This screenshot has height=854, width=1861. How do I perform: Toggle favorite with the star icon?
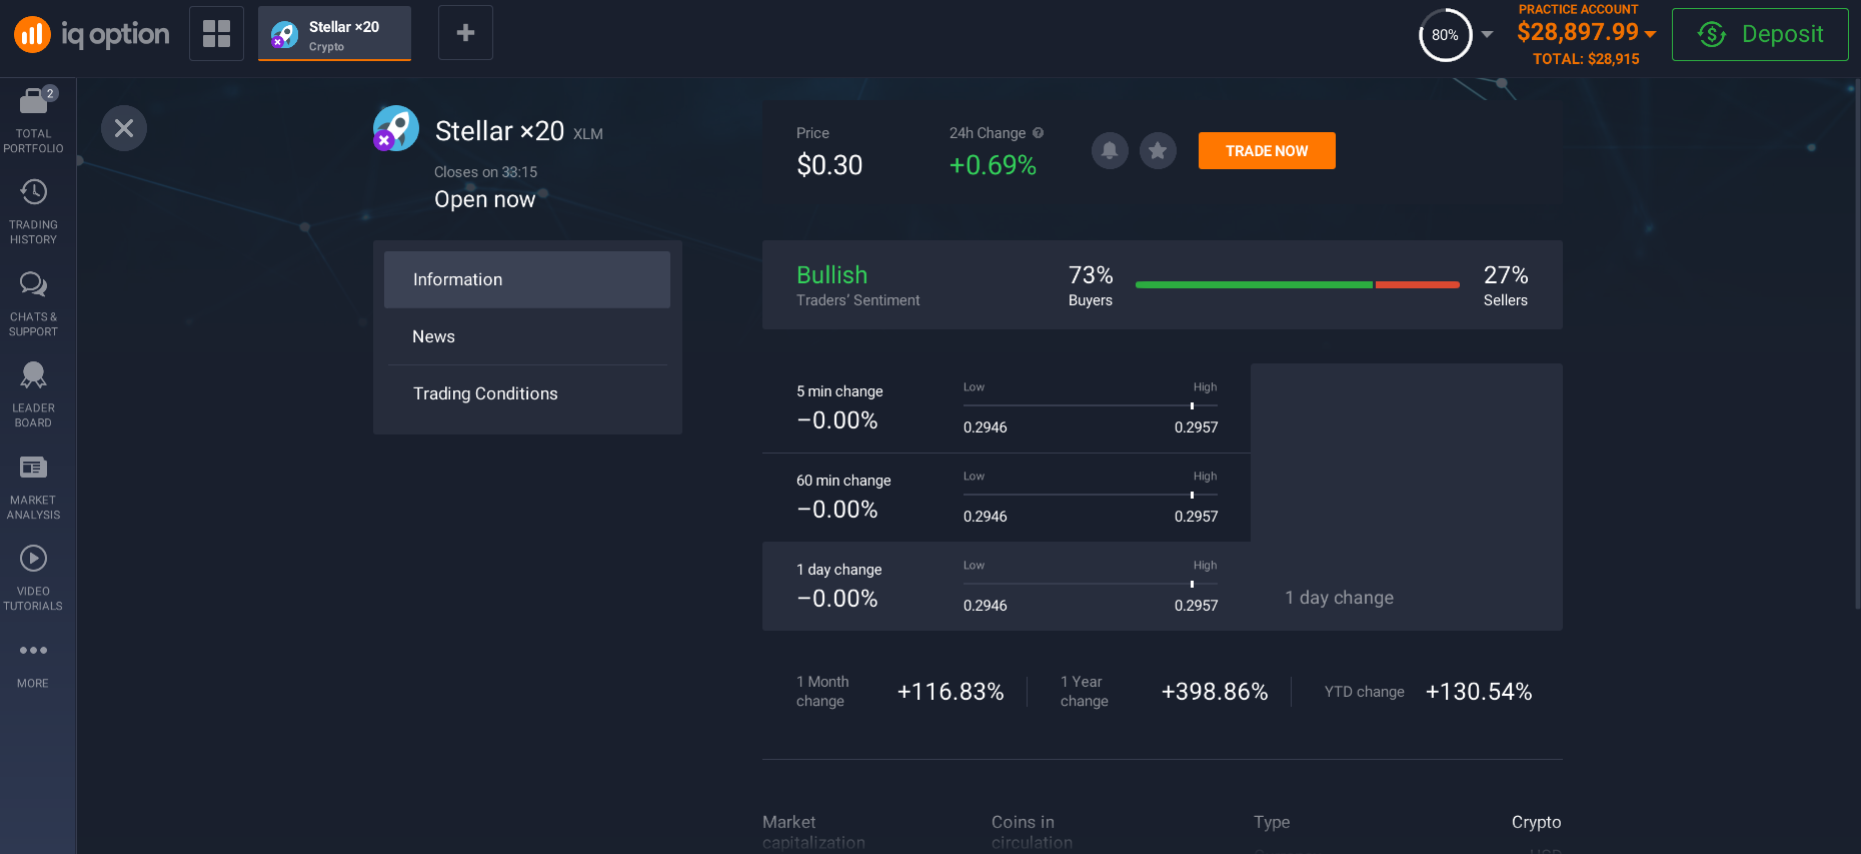click(x=1158, y=151)
